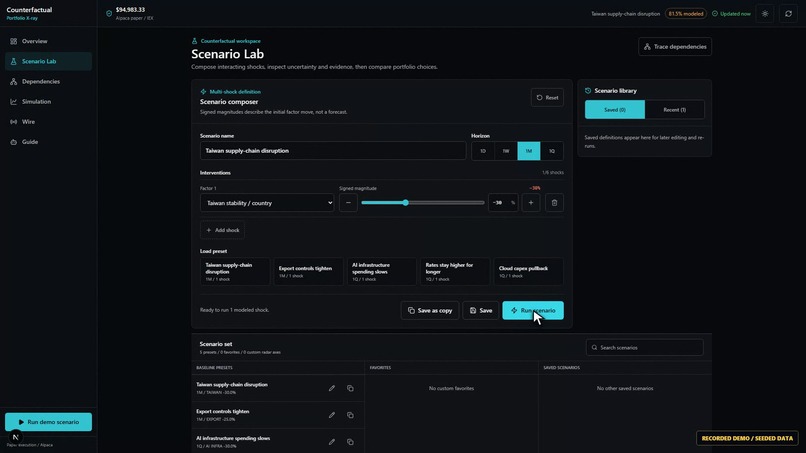Reset the scenario composer

[x=547, y=98]
